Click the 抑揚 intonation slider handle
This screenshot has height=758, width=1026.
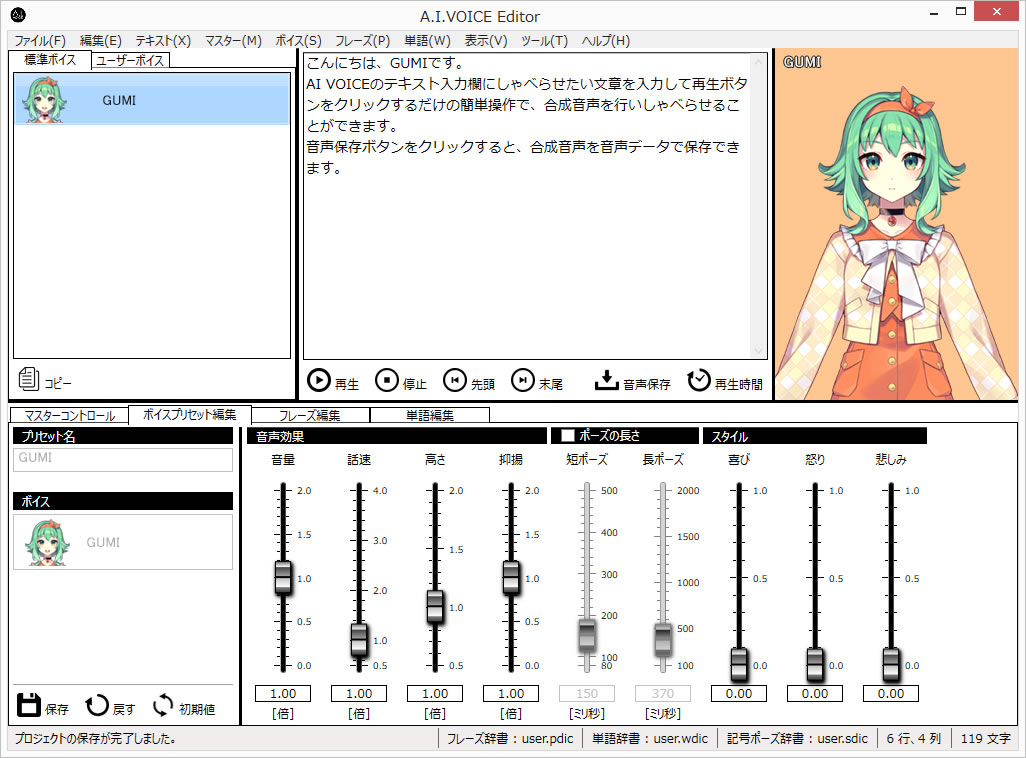click(511, 578)
